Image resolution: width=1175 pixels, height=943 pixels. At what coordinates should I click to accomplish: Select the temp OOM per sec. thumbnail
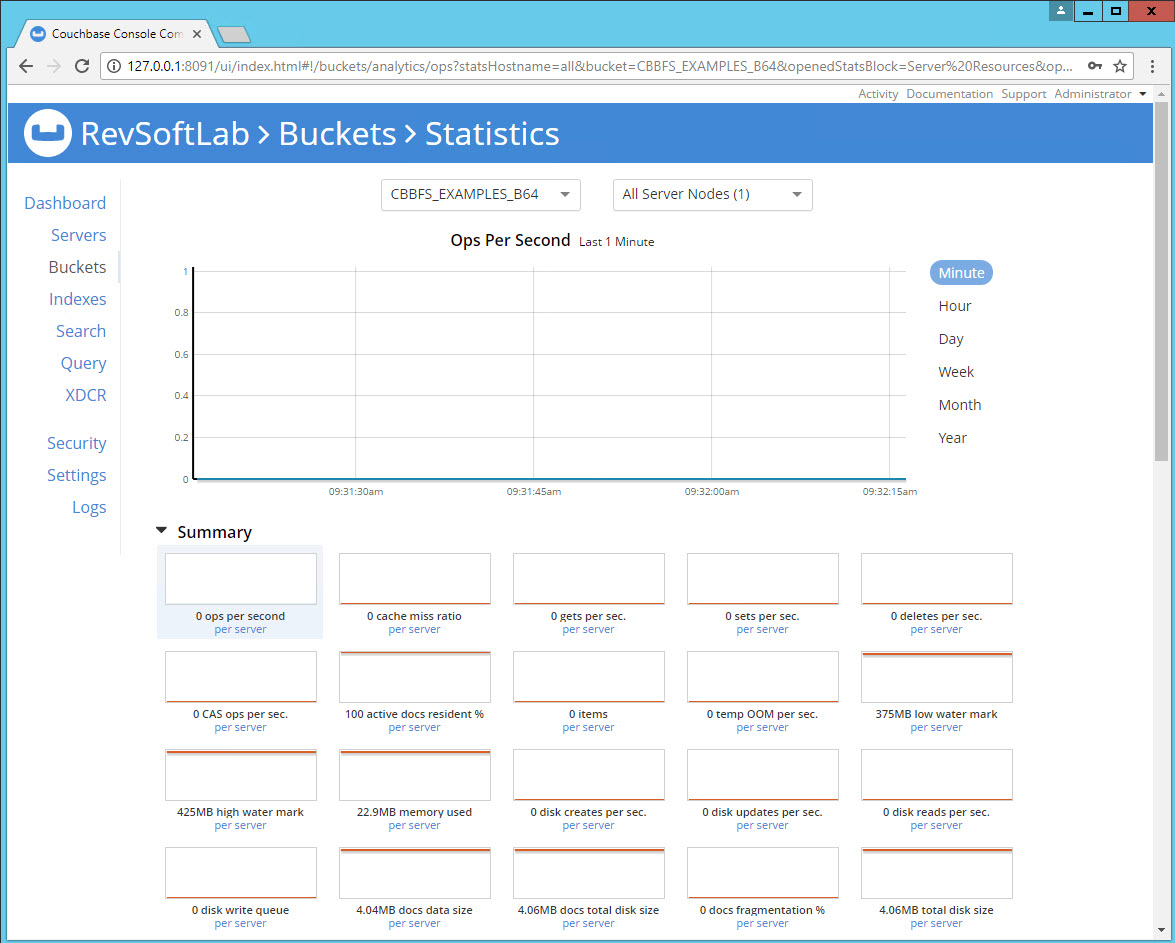point(762,677)
